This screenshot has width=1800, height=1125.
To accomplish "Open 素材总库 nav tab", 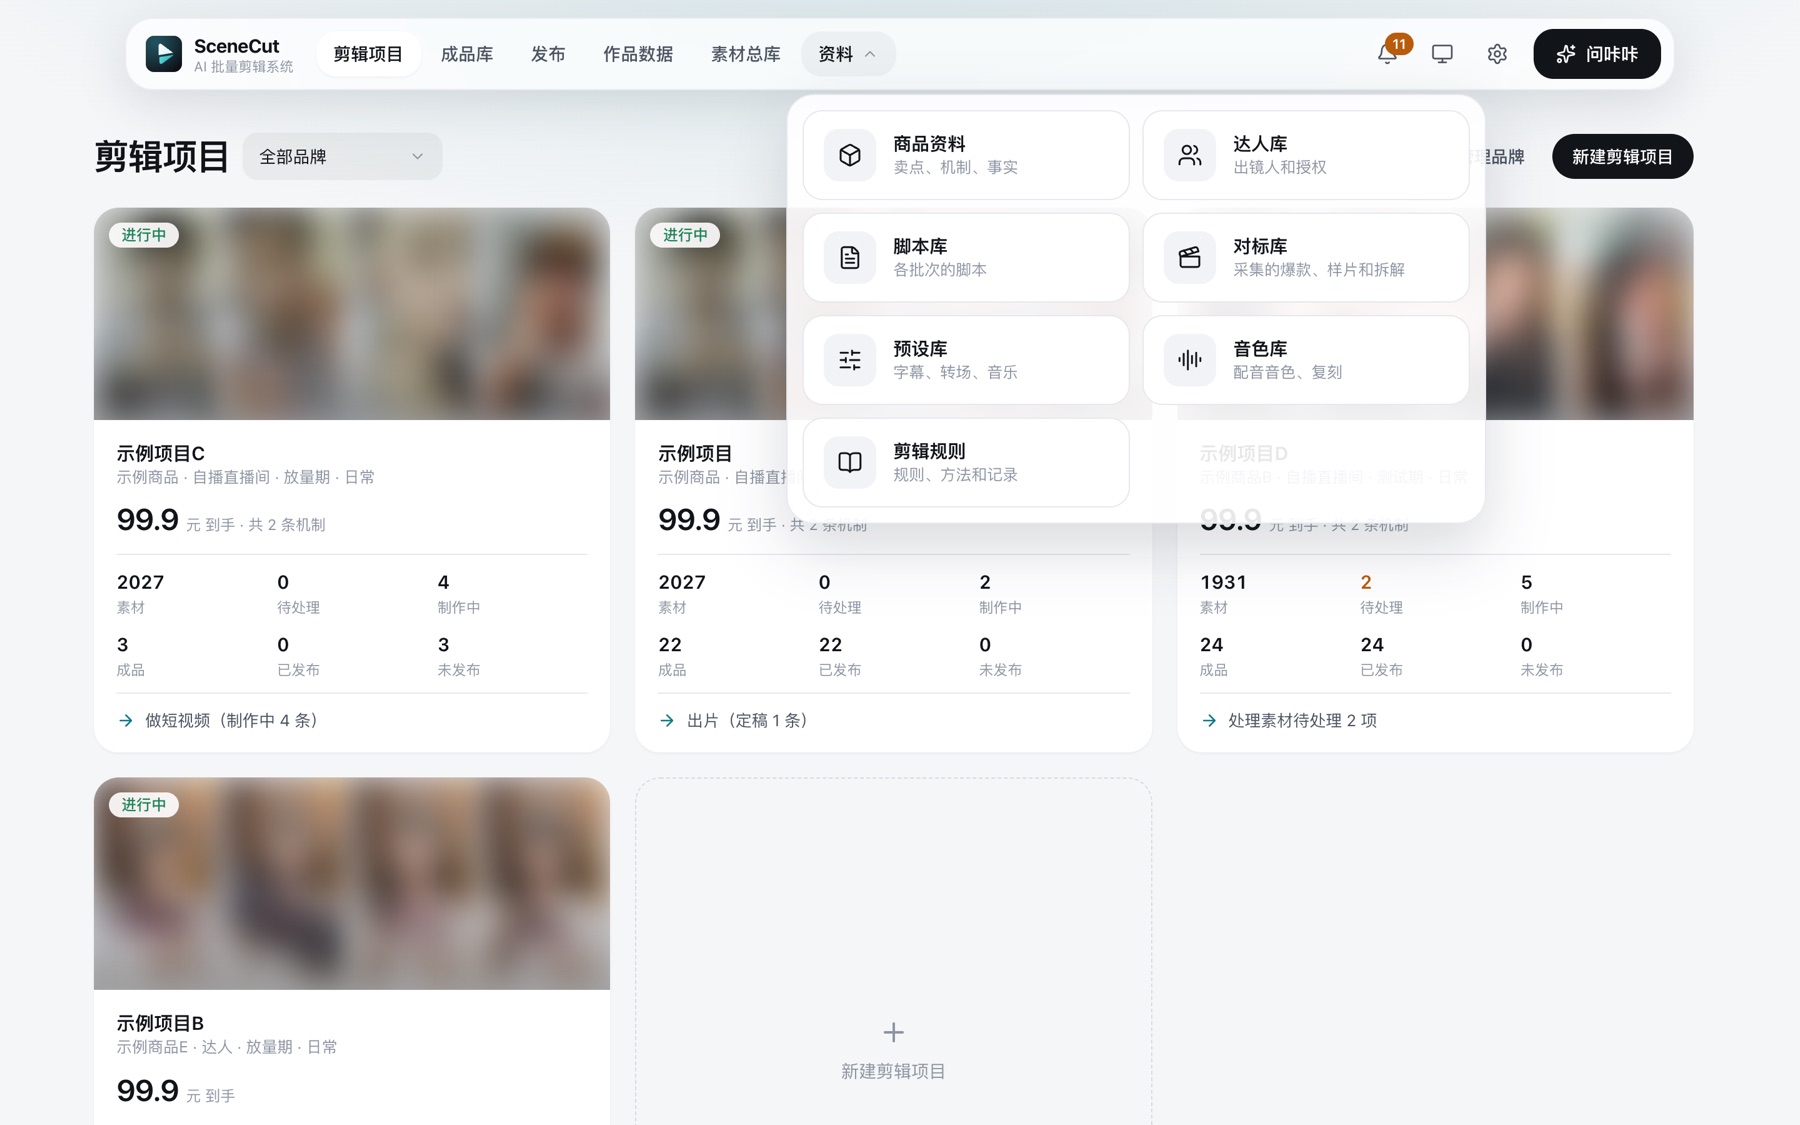I will pyautogui.click(x=746, y=54).
